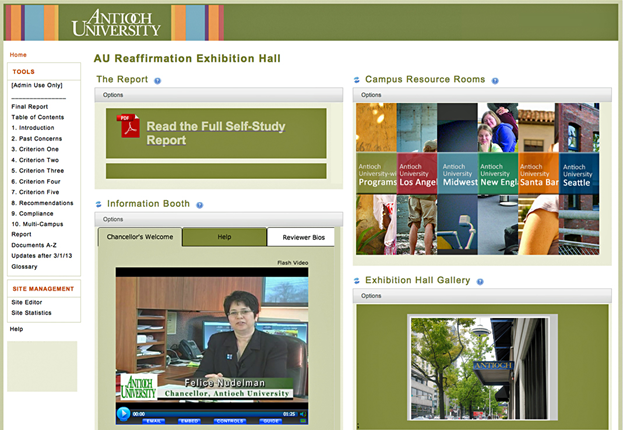Switch to the Help tab
Viewport: 623px width, 430px height.
[224, 237]
